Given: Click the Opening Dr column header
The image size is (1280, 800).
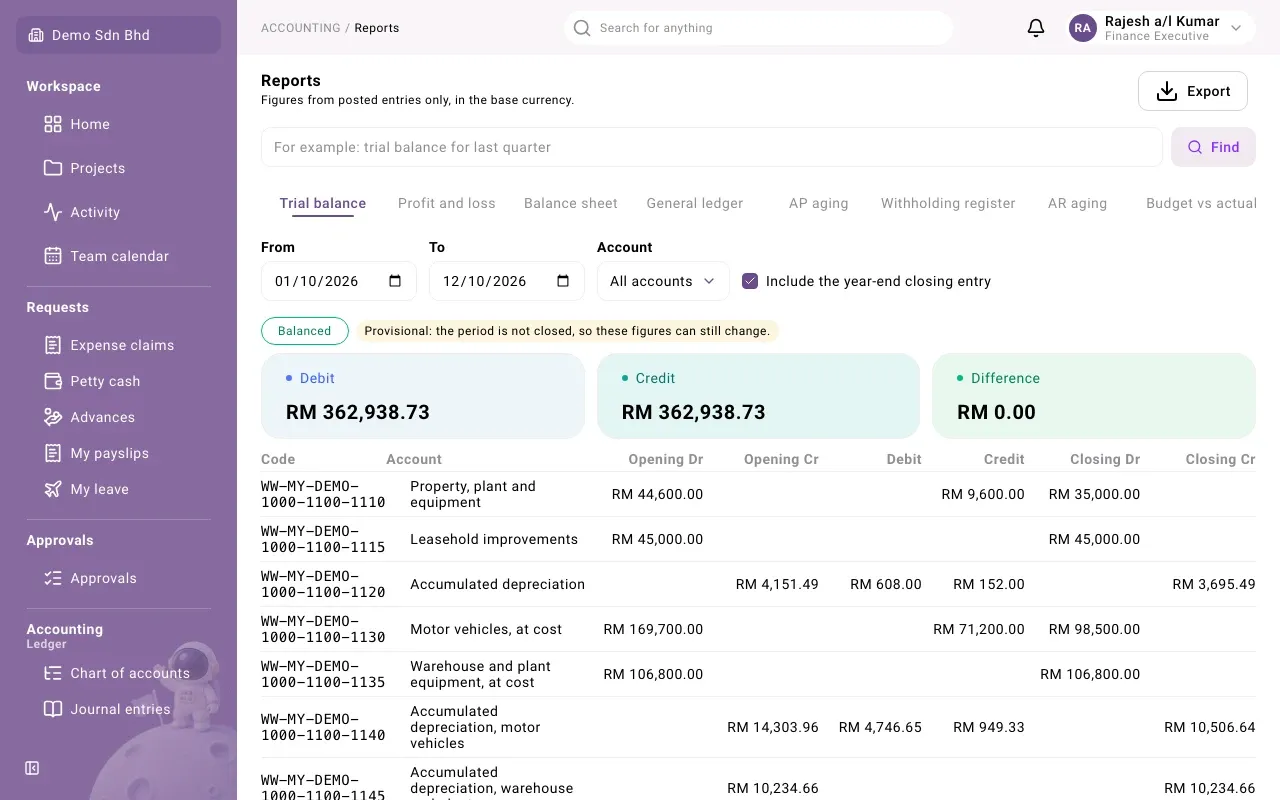Looking at the screenshot, I should [x=666, y=459].
